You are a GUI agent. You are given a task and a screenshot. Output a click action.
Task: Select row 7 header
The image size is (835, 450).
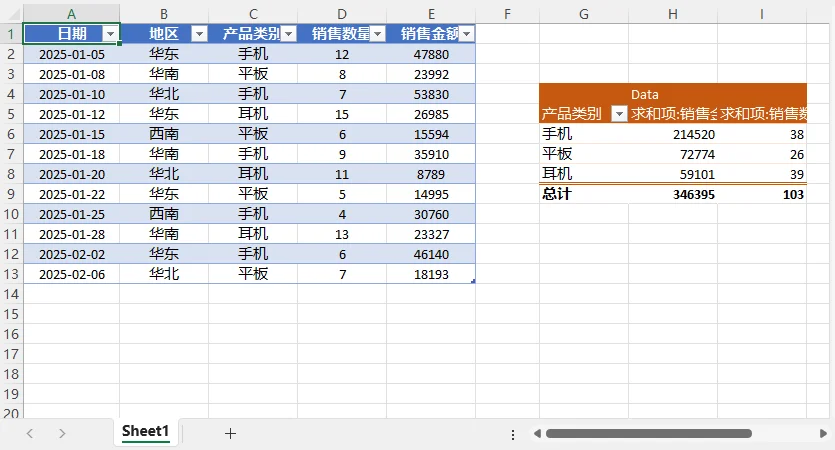11,154
